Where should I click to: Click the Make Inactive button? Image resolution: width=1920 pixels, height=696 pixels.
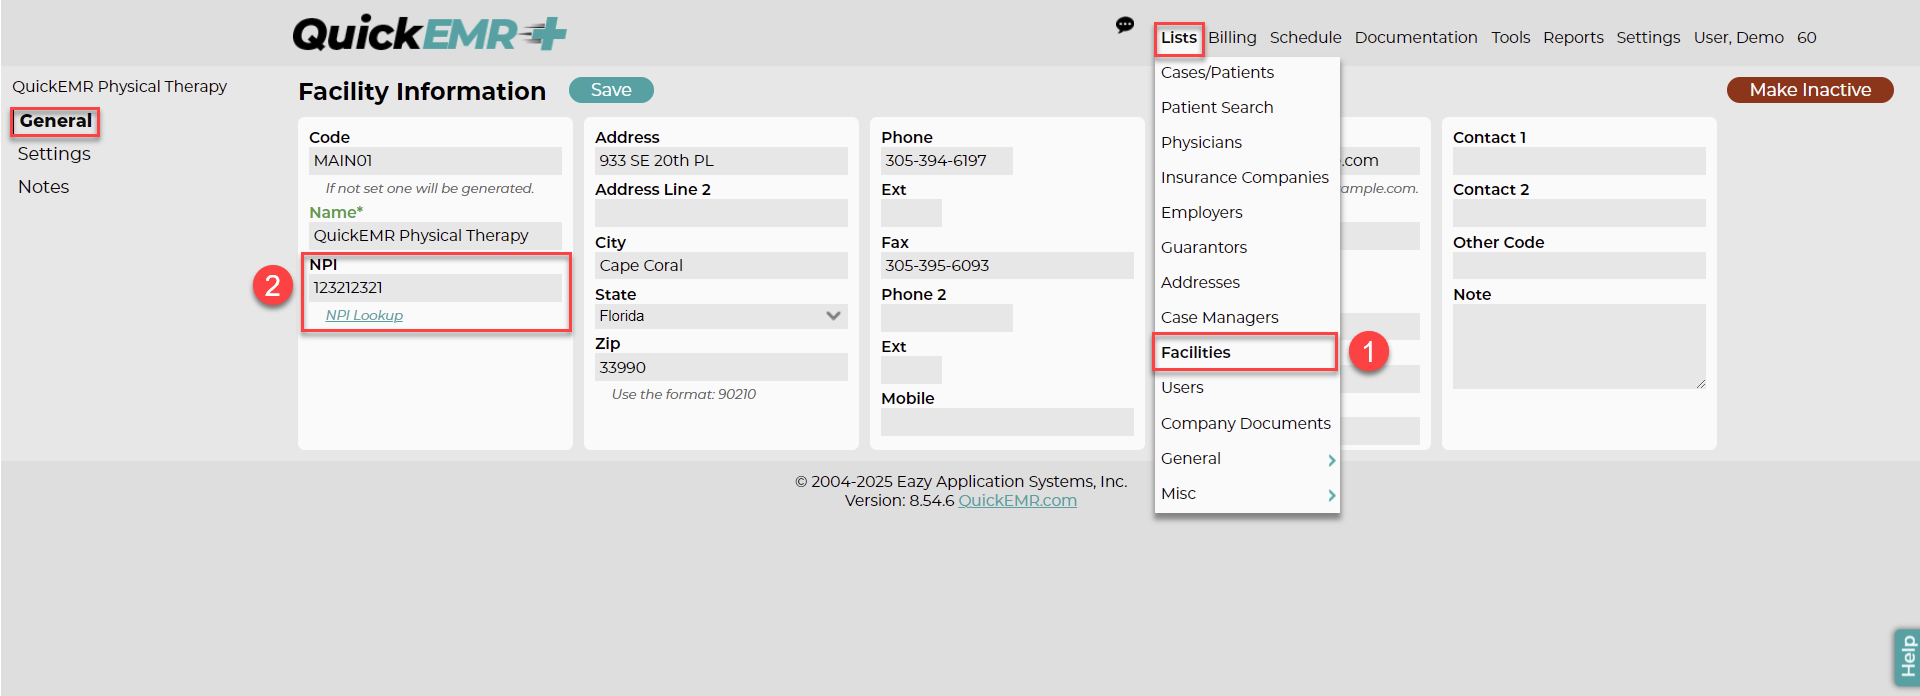point(1810,90)
